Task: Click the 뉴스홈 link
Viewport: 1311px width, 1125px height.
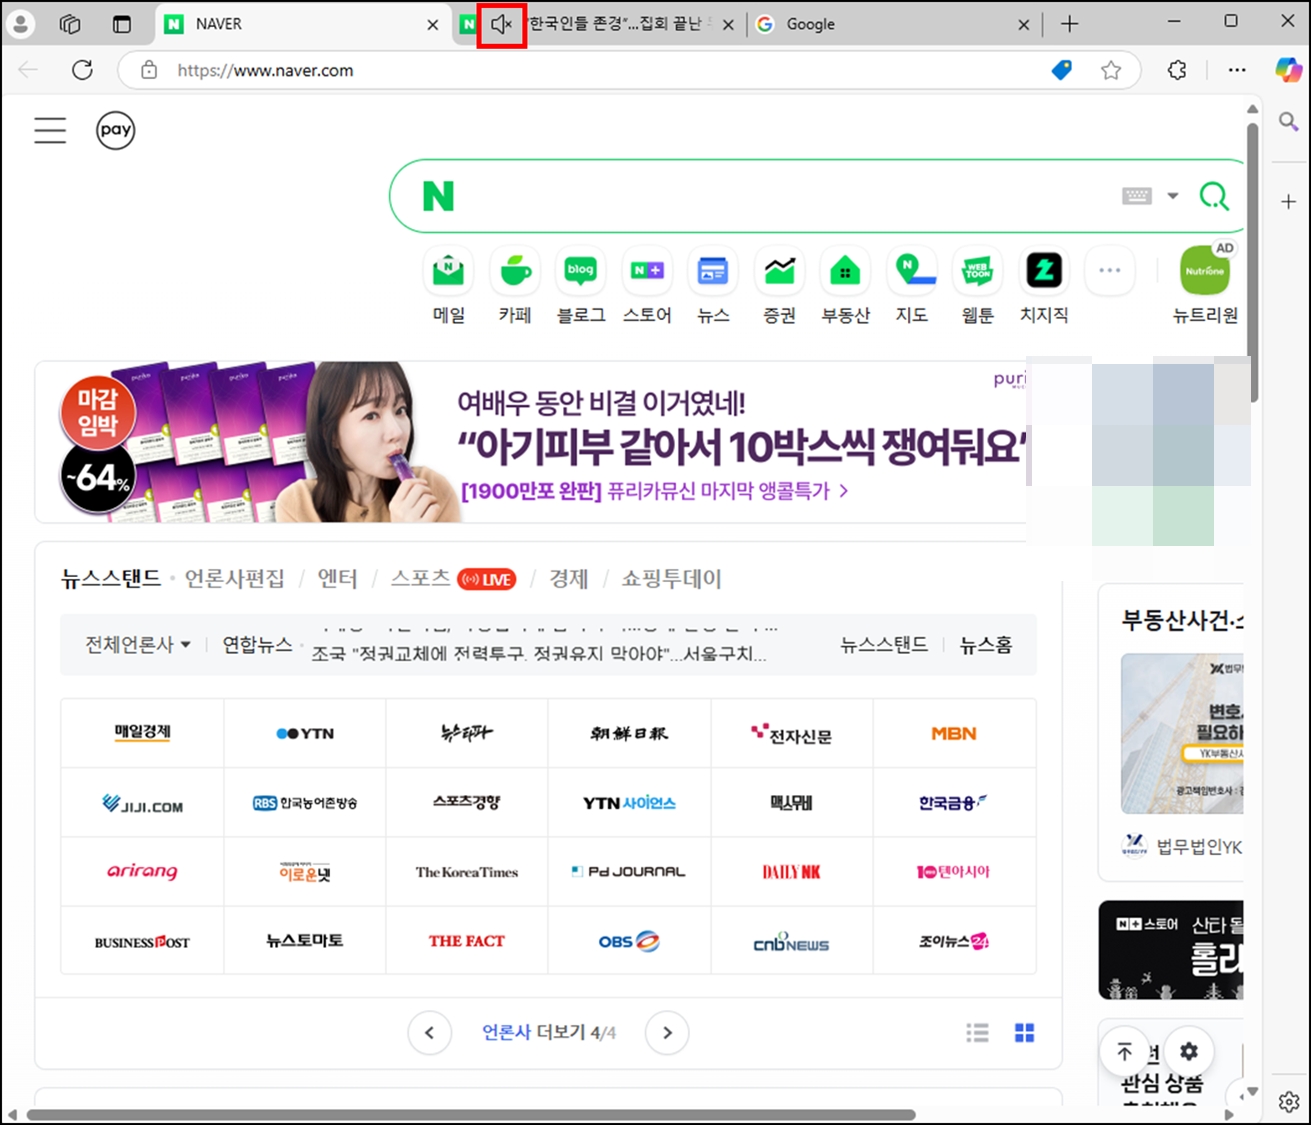Action: point(986,645)
